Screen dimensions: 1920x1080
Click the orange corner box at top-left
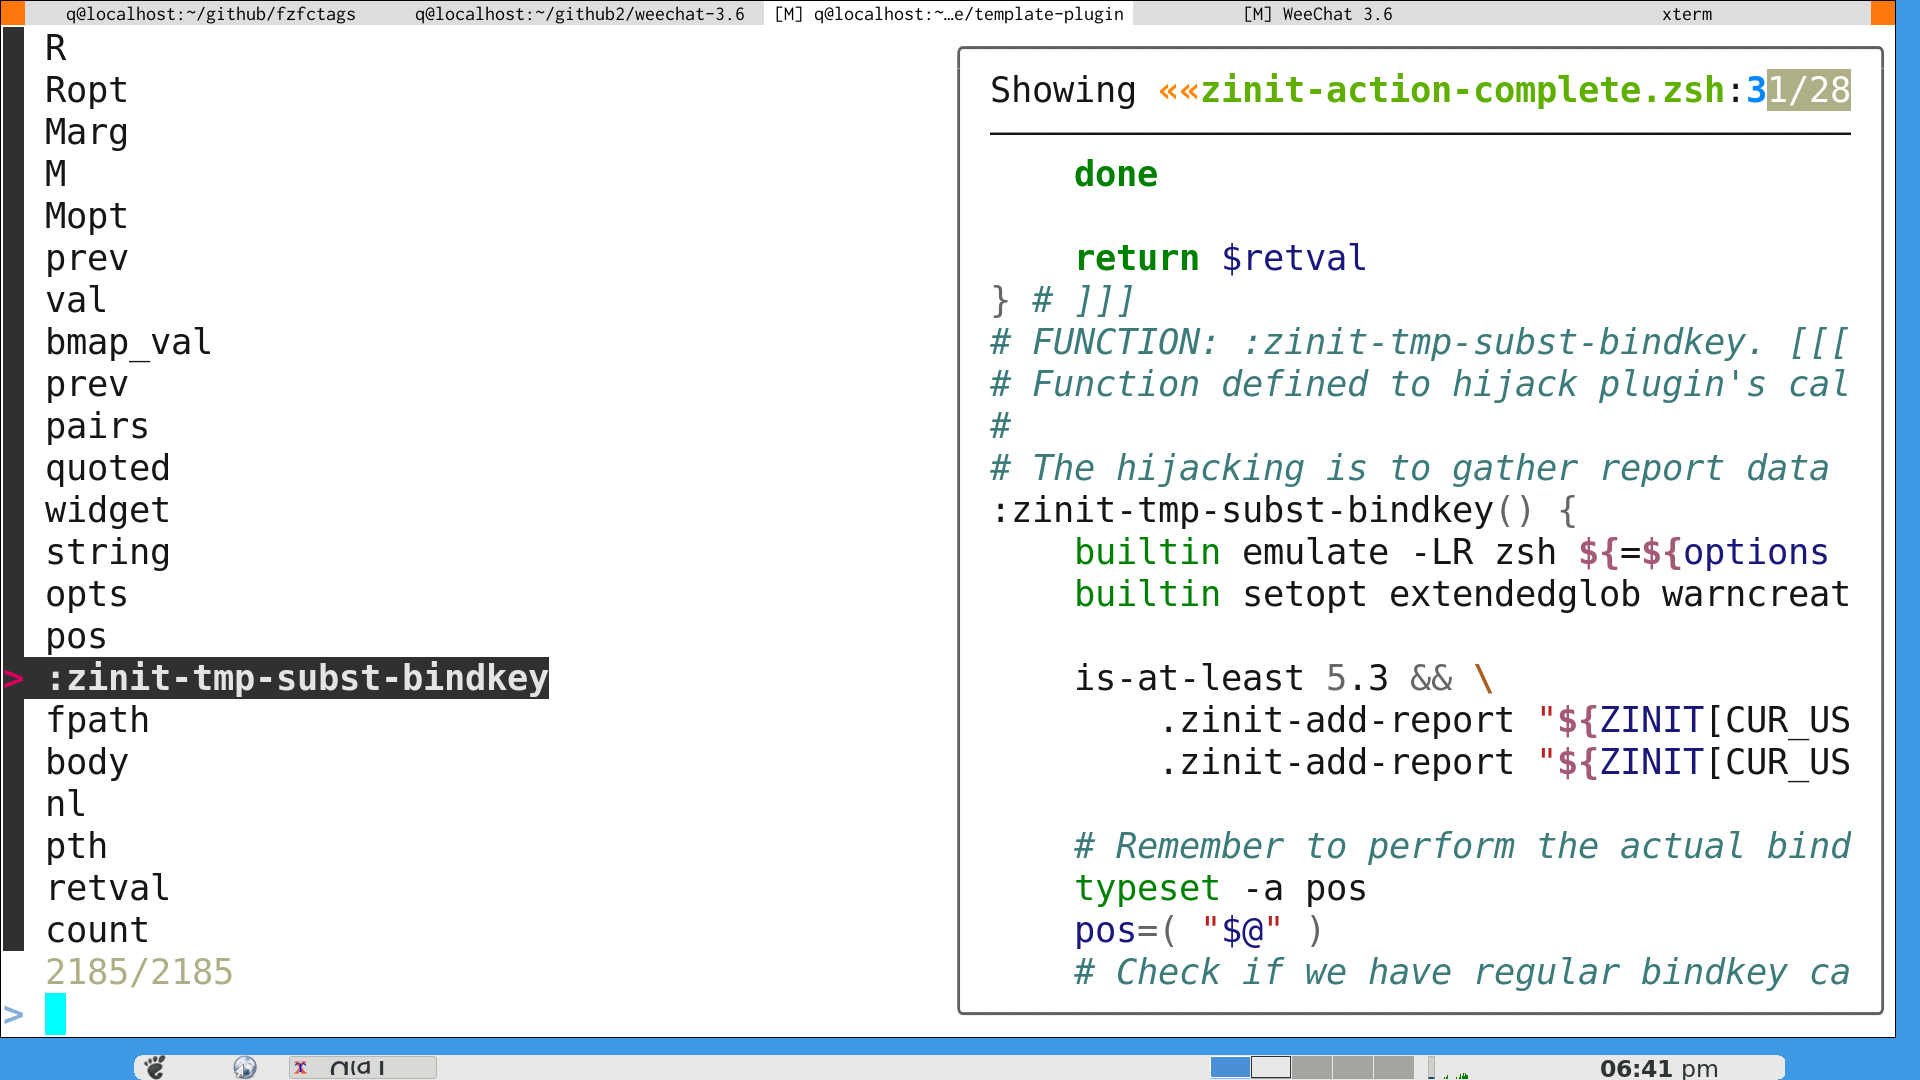point(12,13)
